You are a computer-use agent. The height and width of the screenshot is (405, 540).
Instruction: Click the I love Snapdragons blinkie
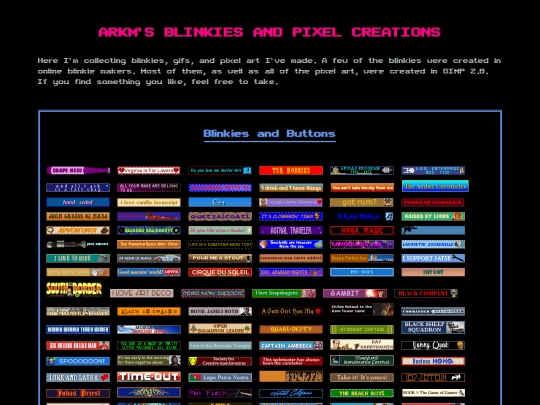[284, 293]
